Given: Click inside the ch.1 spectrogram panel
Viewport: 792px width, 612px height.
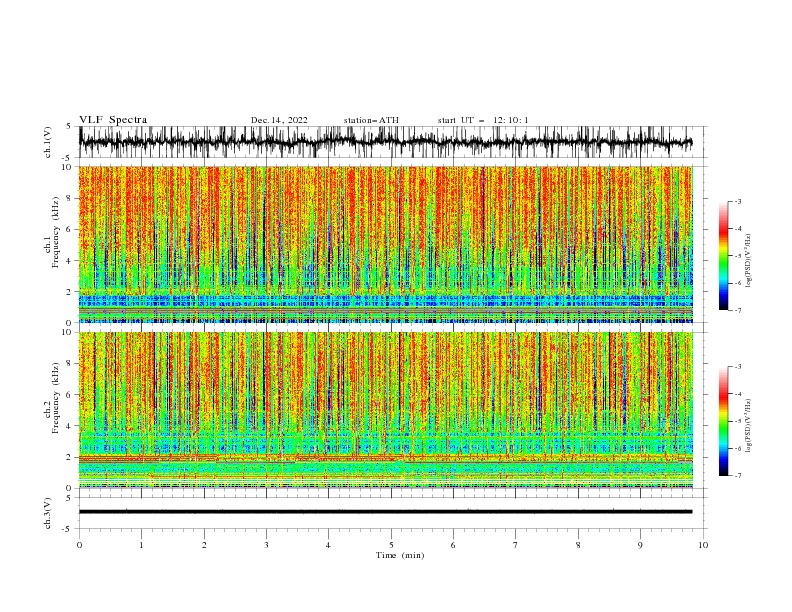Looking at the screenshot, I should point(386,244).
